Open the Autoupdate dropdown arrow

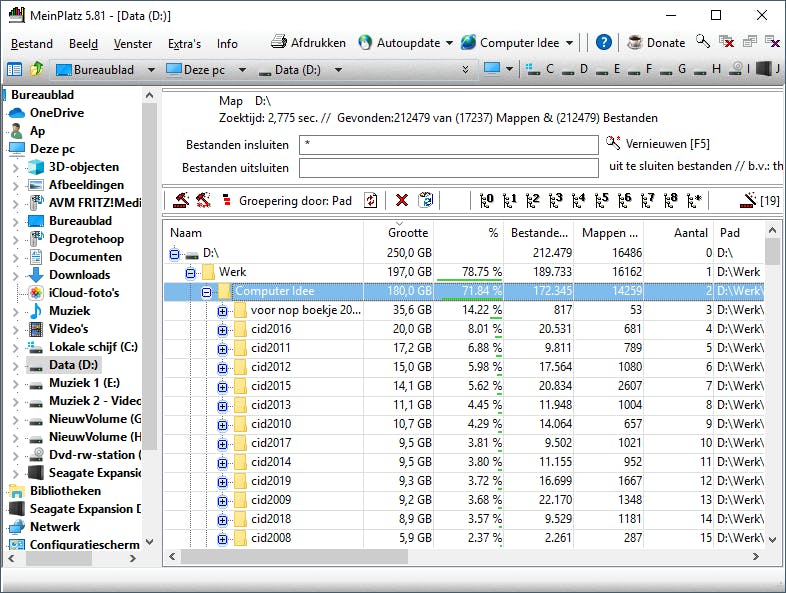click(x=449, y=43)
